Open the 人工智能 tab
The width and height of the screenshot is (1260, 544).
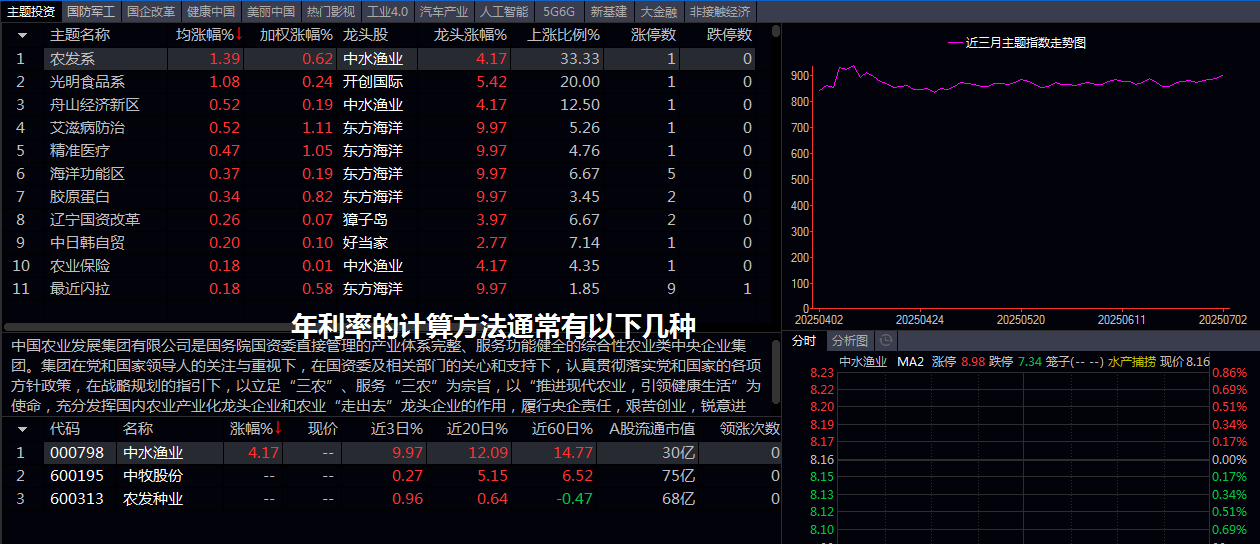tap(504, 12)
